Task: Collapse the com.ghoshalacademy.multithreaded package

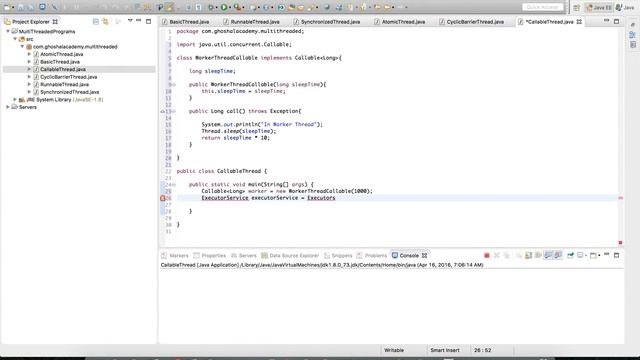Action: click(22, 47)
